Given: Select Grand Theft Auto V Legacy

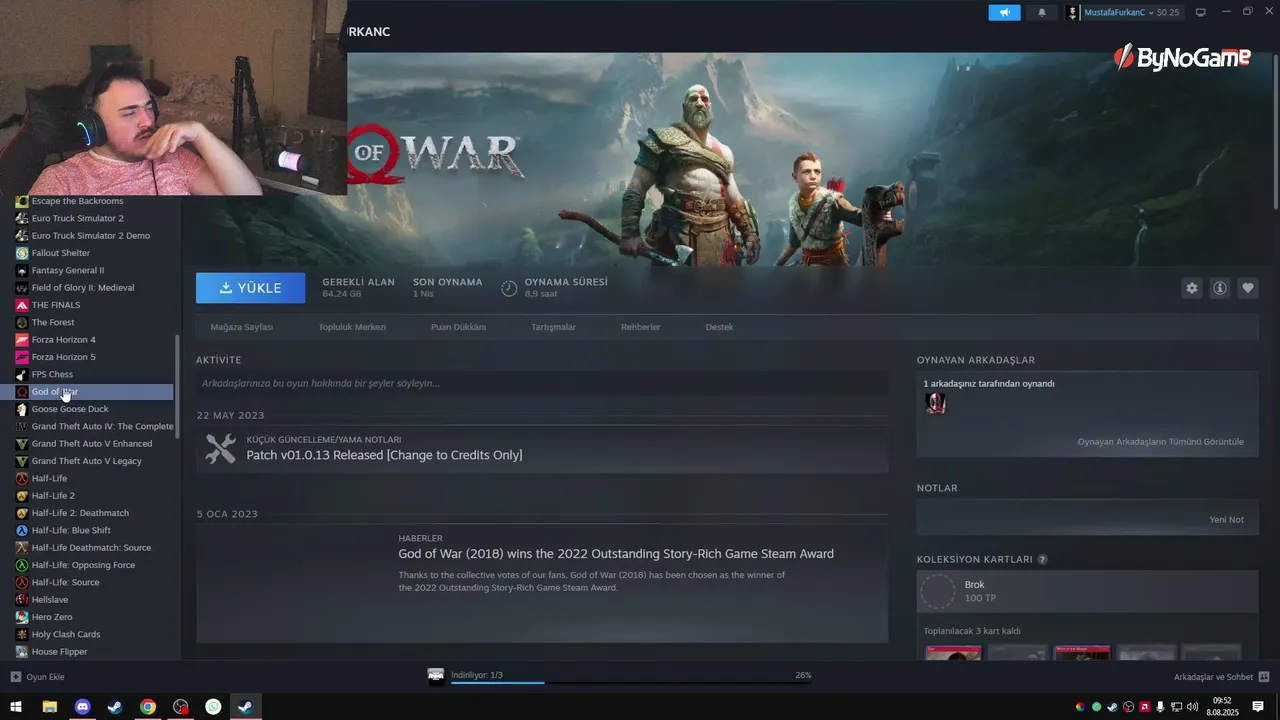Looking at the screenshot, I should (x=86, y=461).
